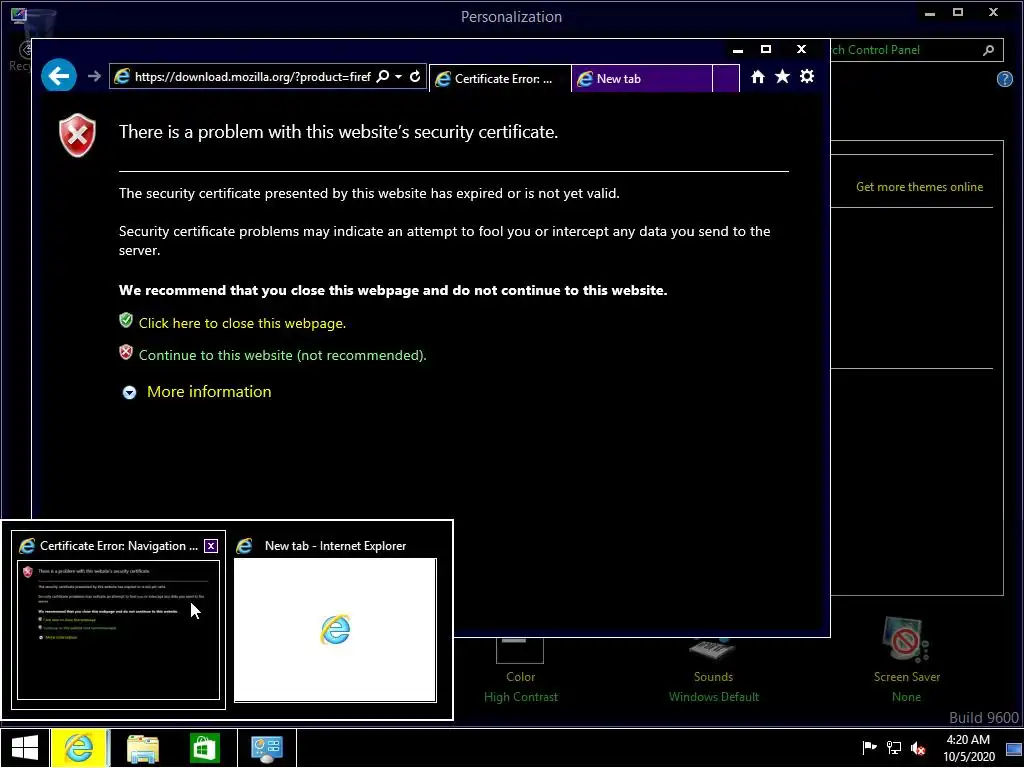The image size is (1024, 768).
Task: Click the More information link text
Action: [x=209, y=391]
